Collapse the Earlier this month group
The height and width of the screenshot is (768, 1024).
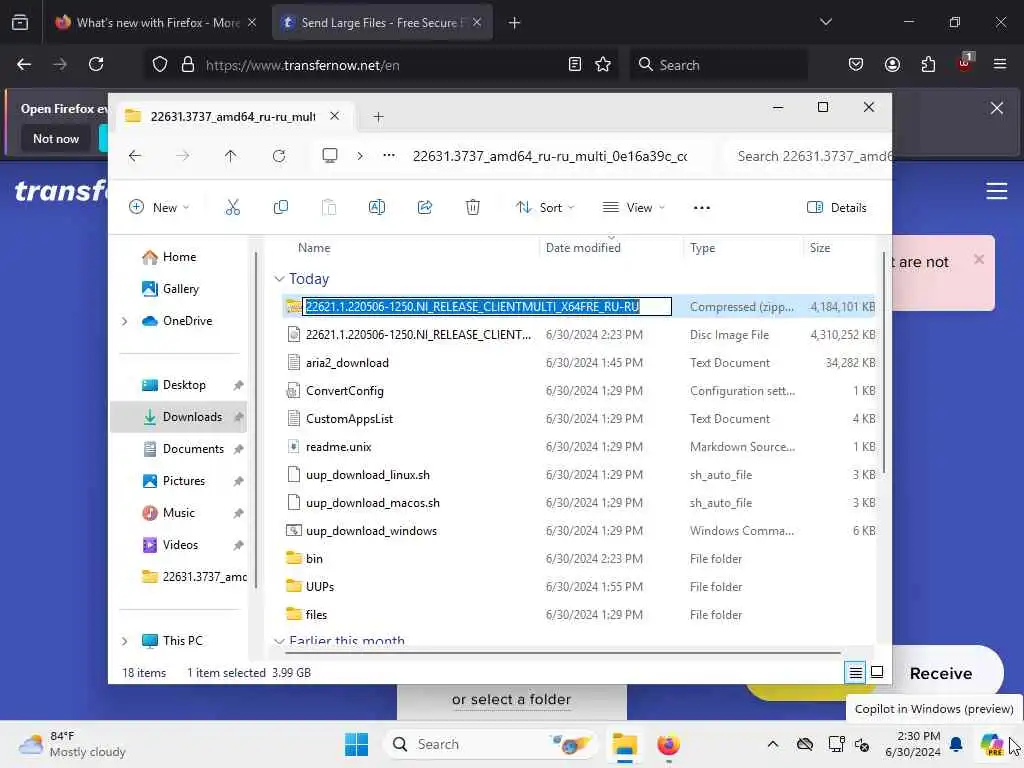[x=280, y=641]
